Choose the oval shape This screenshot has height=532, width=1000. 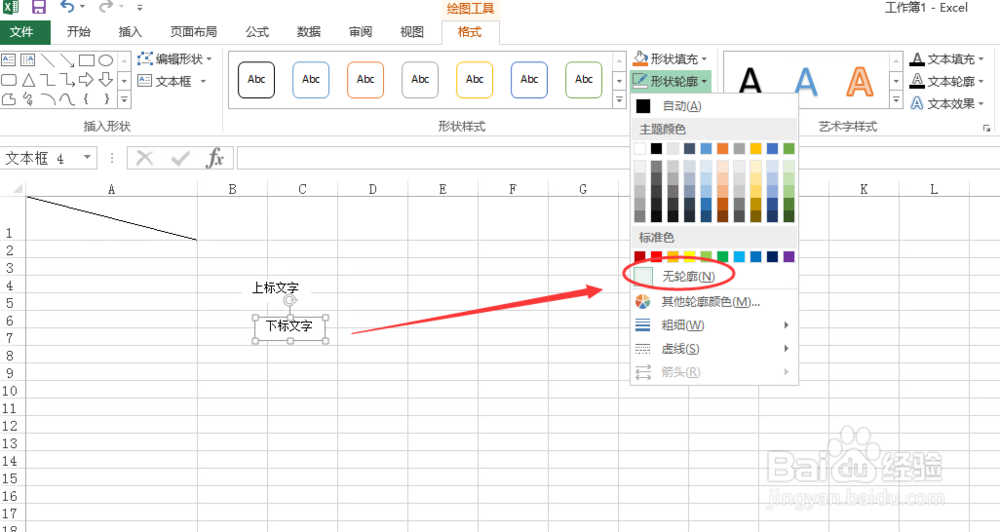tap(106, 61)
